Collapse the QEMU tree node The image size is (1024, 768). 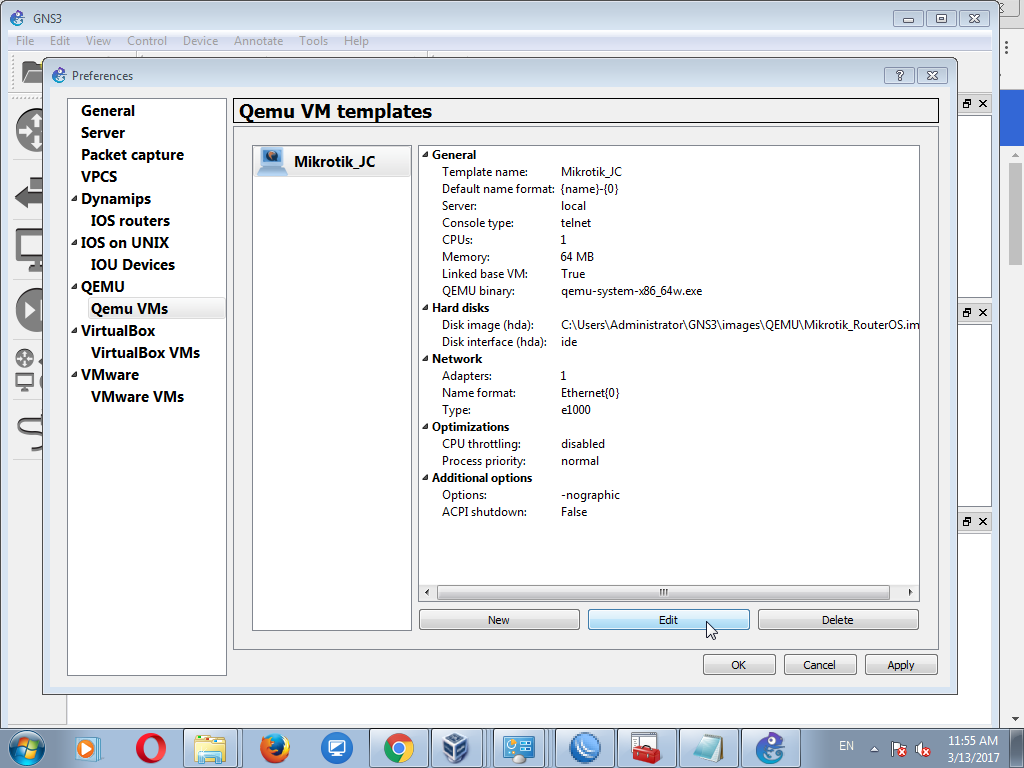(x=74, y=287)
